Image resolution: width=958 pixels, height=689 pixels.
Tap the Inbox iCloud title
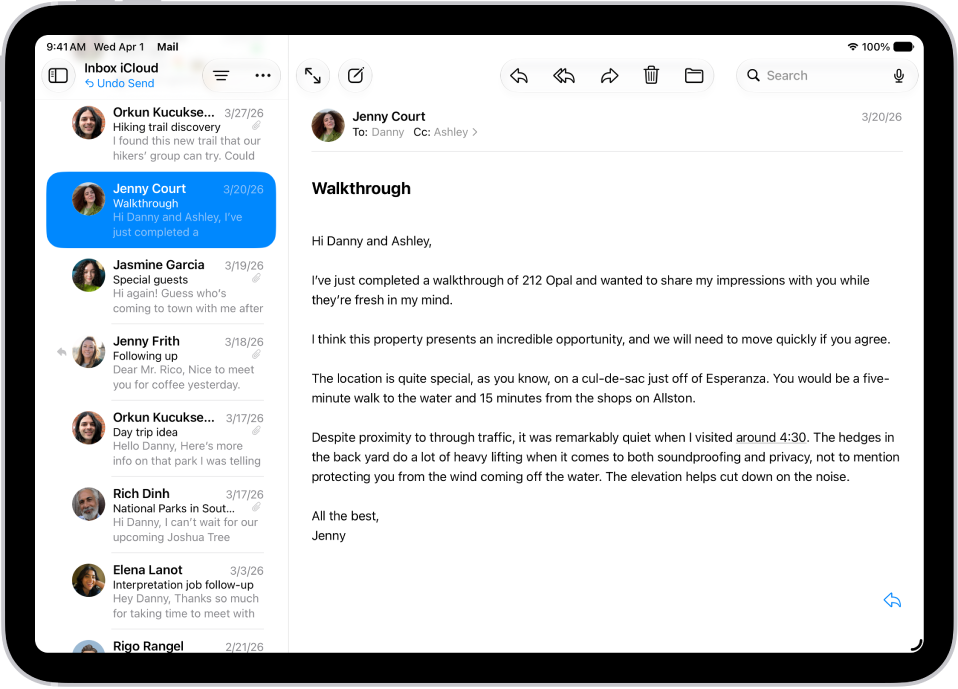coord(121,68)
